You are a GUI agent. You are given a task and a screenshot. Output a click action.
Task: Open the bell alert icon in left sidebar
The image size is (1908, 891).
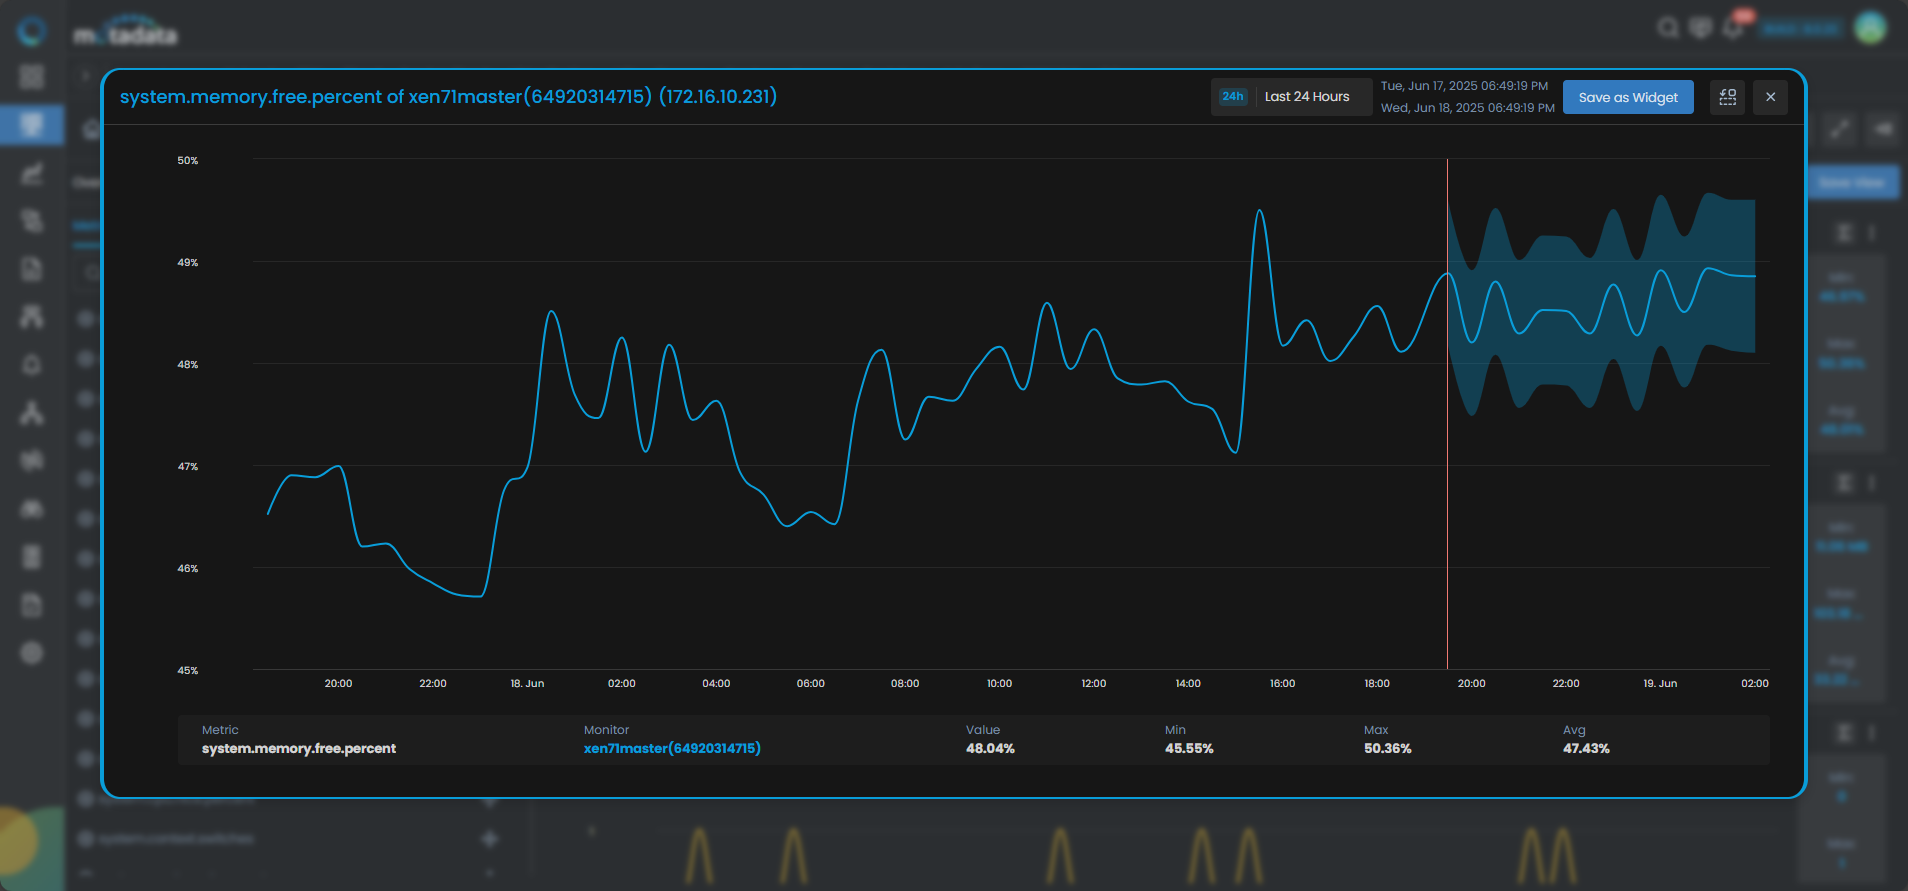pyautogui.click(x=32, y=365)
